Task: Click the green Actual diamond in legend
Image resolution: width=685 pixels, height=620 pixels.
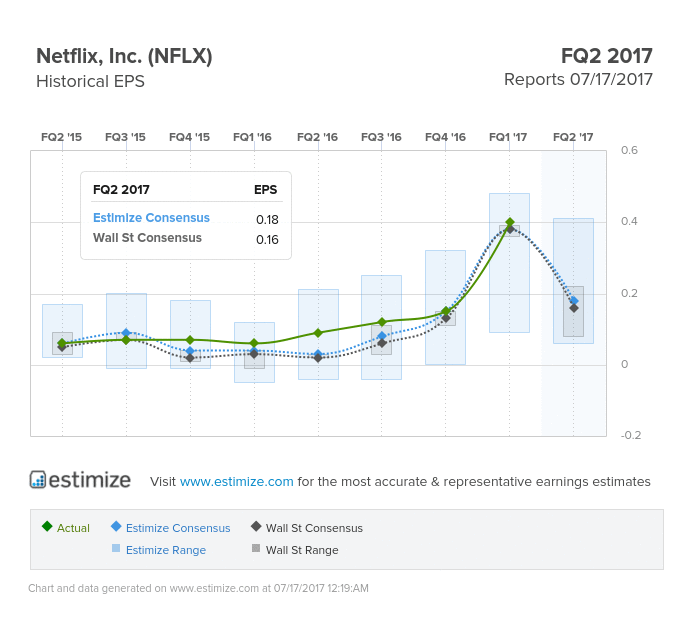Action: pyautogui.click(x=47, y=526)
